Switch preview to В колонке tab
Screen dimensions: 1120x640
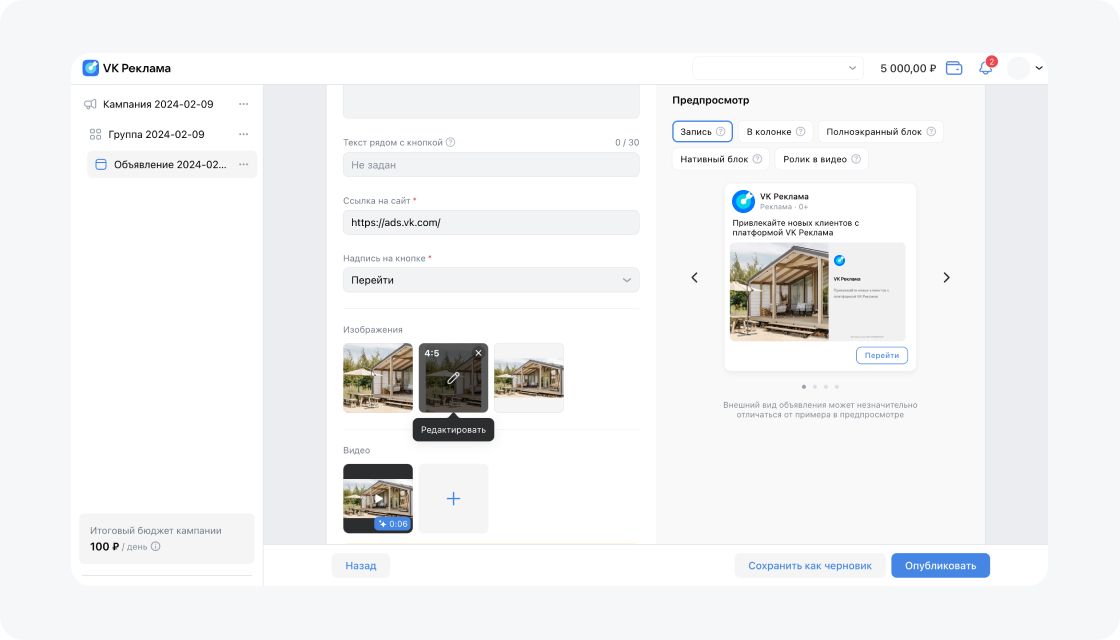click(775, 131)
